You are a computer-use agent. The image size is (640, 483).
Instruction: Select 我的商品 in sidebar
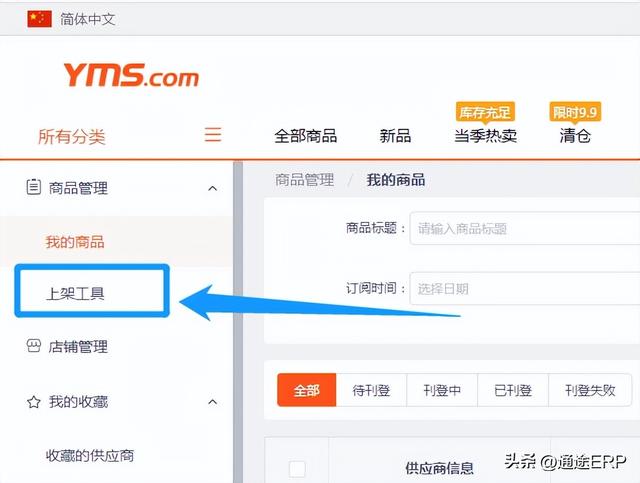(x=75, y=242)
